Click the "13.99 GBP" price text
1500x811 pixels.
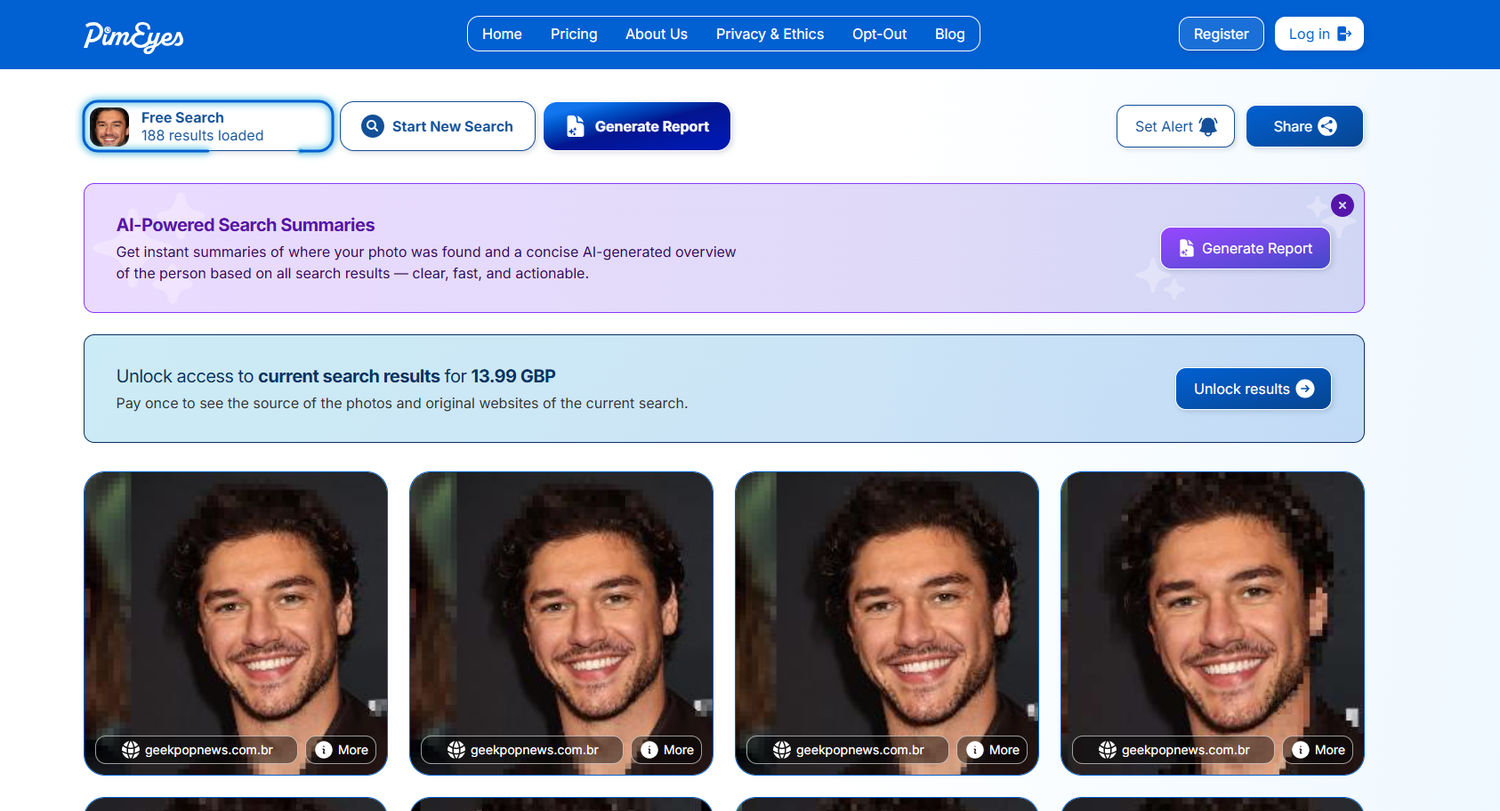click(513, 377)
